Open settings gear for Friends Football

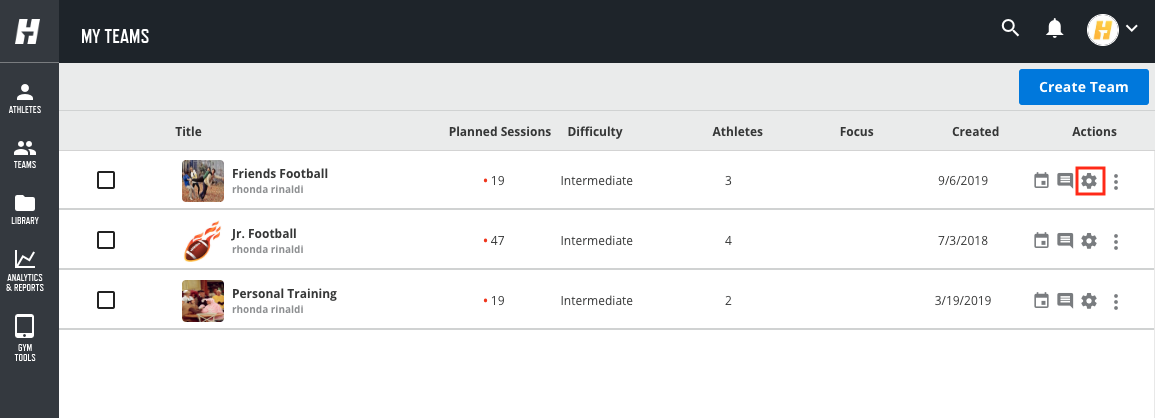(1089, 181)
